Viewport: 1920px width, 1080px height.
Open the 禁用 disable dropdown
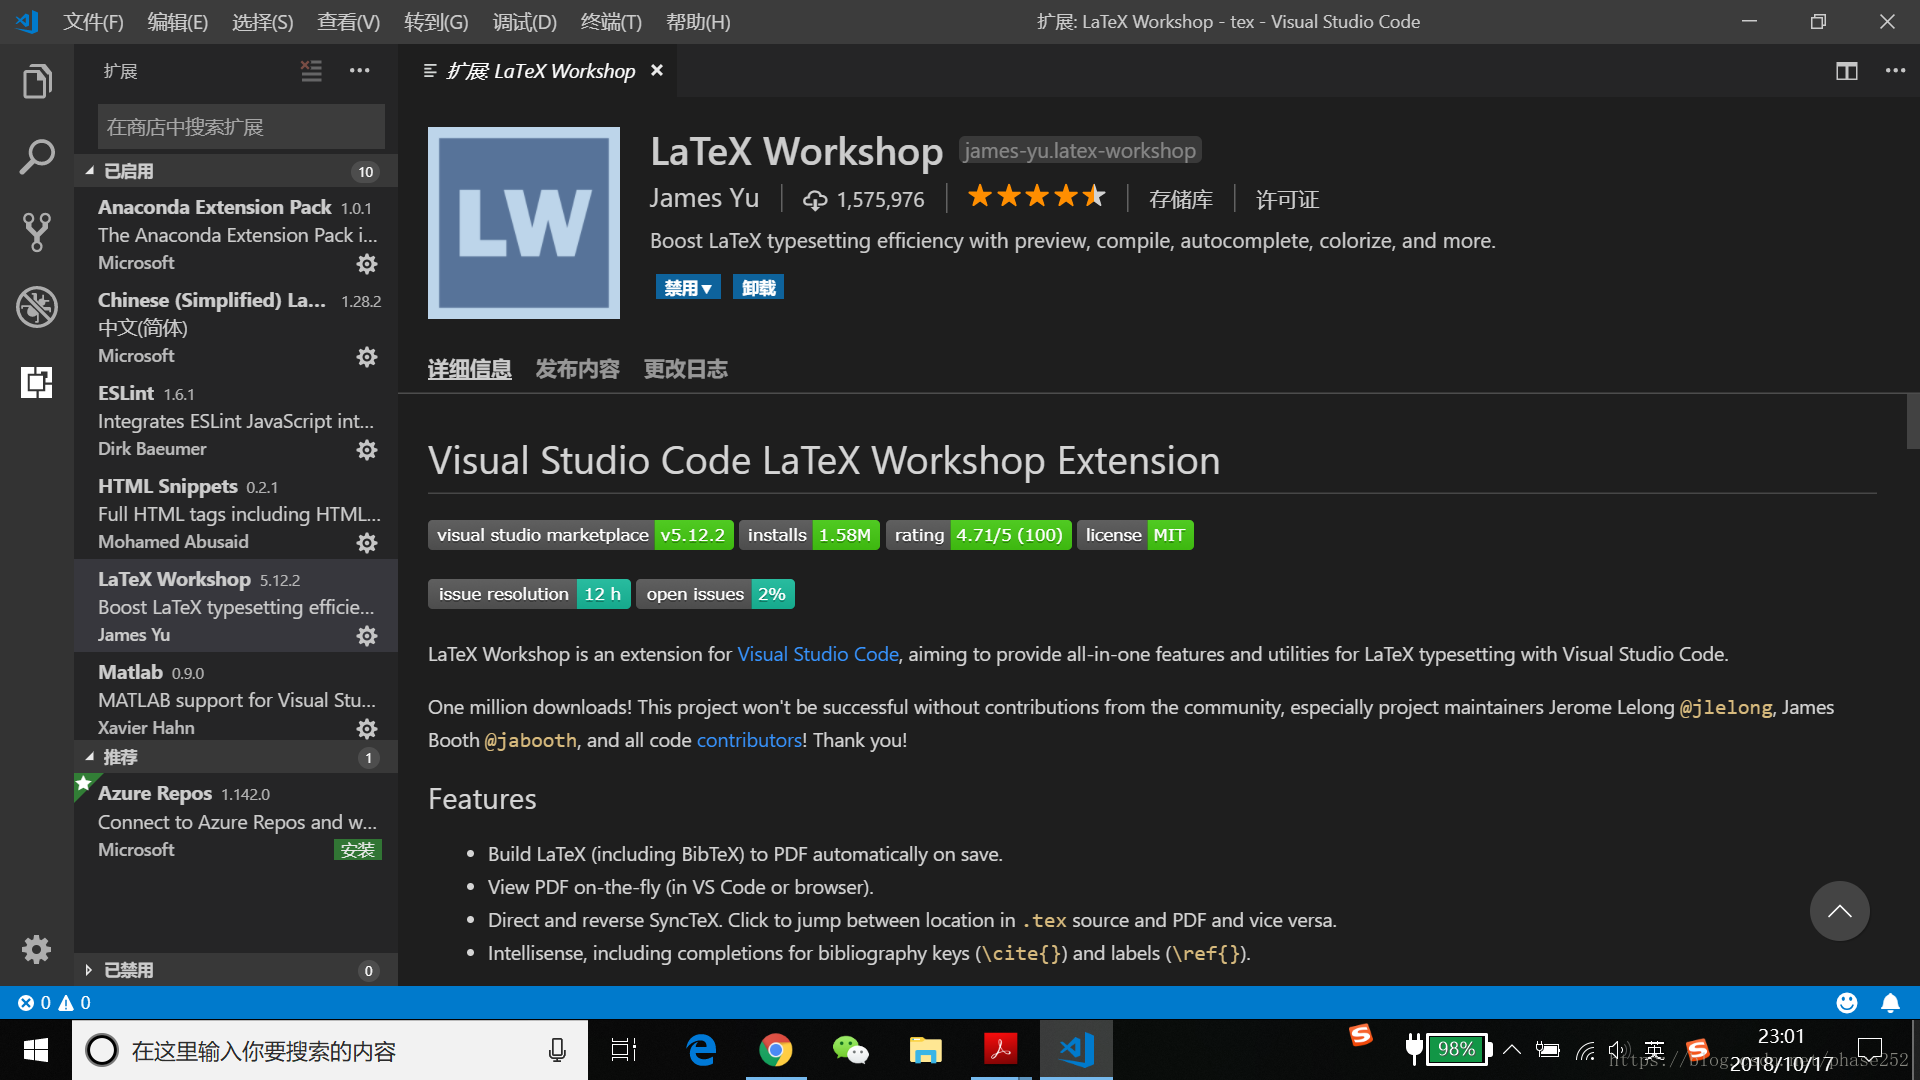click(x=688, y=288)
